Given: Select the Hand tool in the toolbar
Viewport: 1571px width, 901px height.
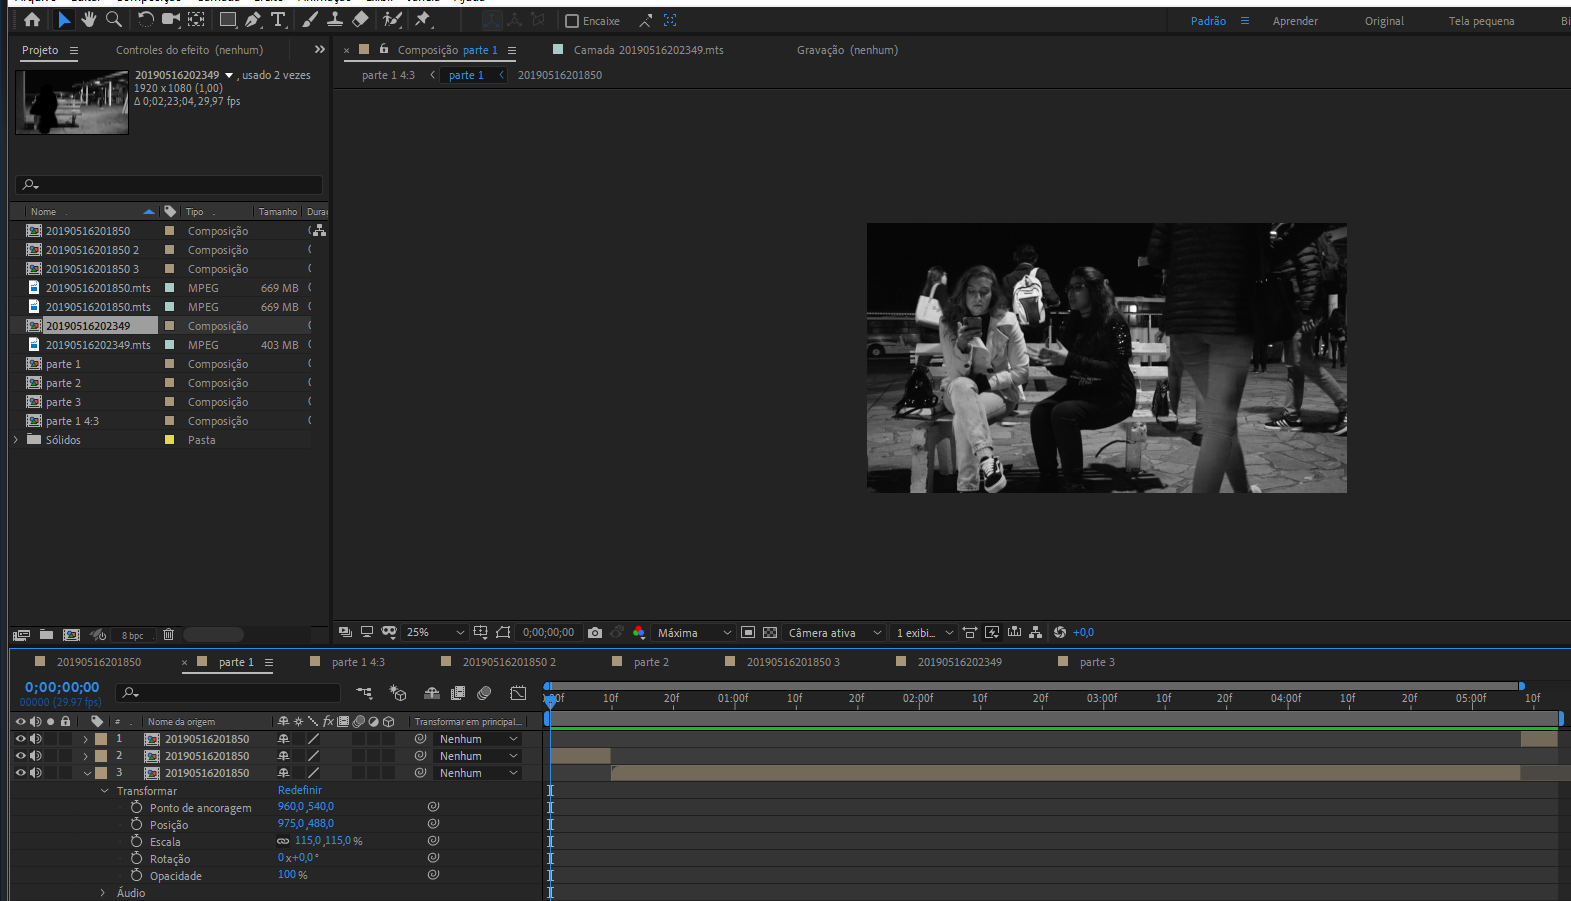Looking at the screenshot, I should (x=89, y=20).
